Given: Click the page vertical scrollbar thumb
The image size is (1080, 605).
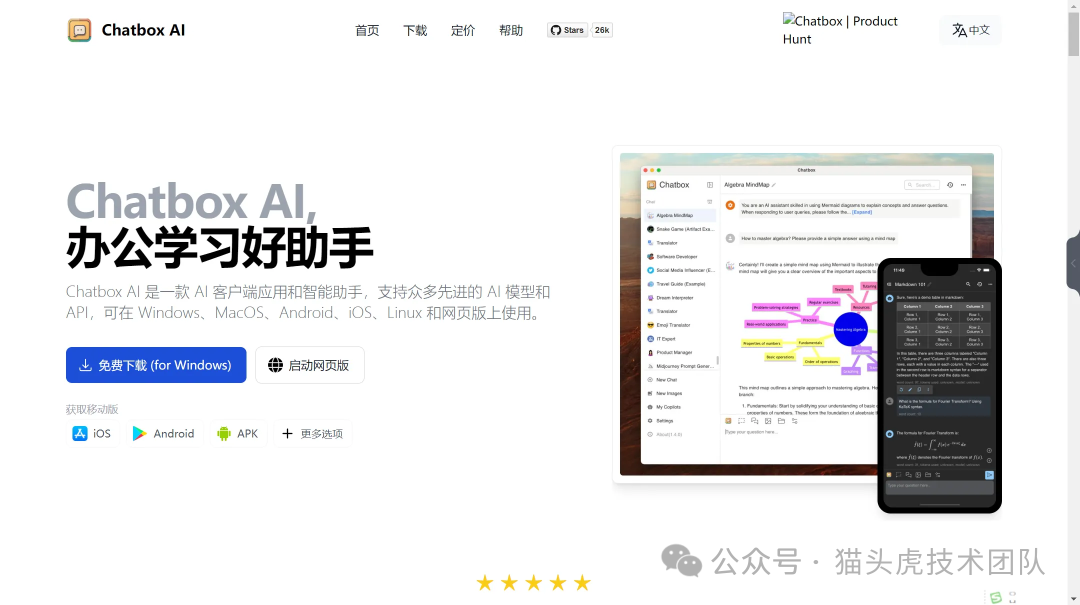Looking at the screenshot, I should [x=1074, y=34].
